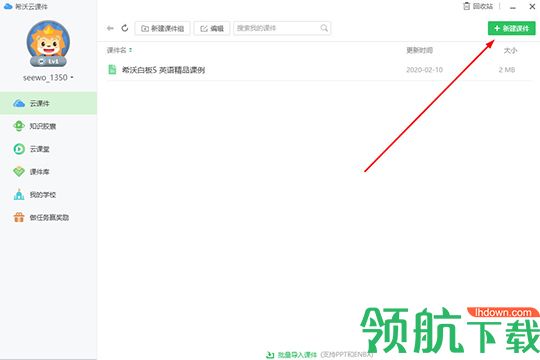Open the 回收站 recycle bin

[x=478, y=6]
